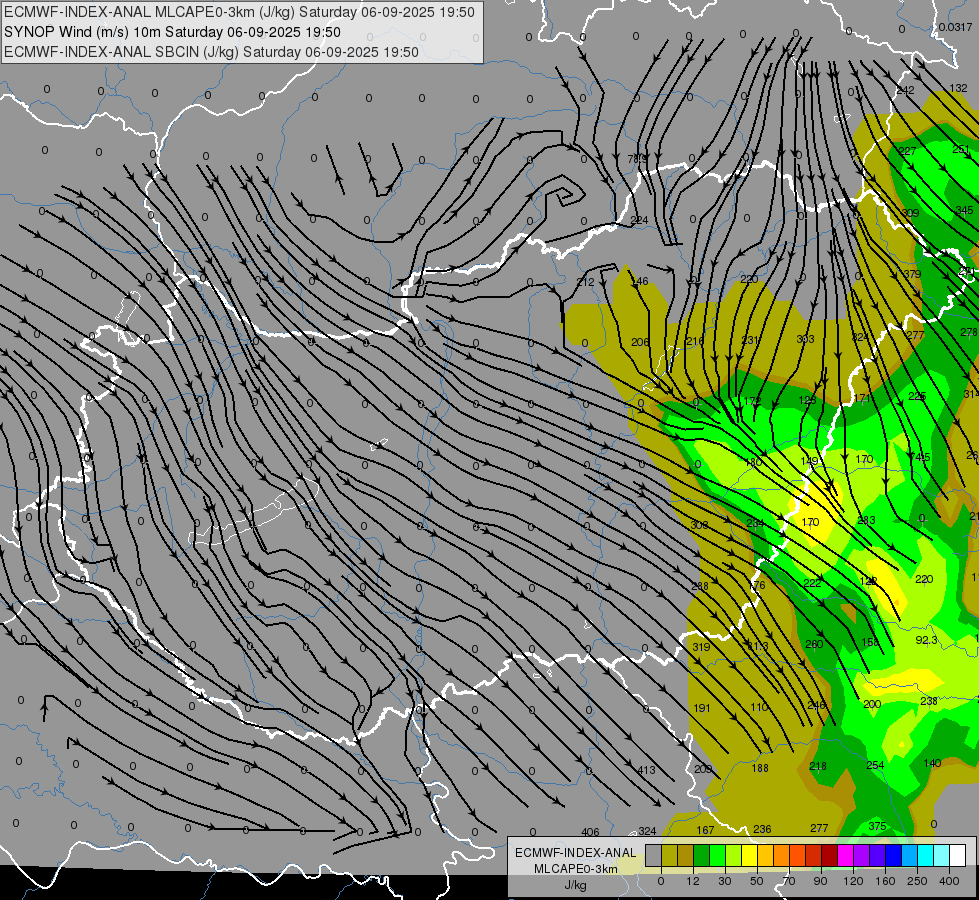Click the map value 254
Image resolution: width=979 pixels, height=900 pixels.
pos(875,765)
